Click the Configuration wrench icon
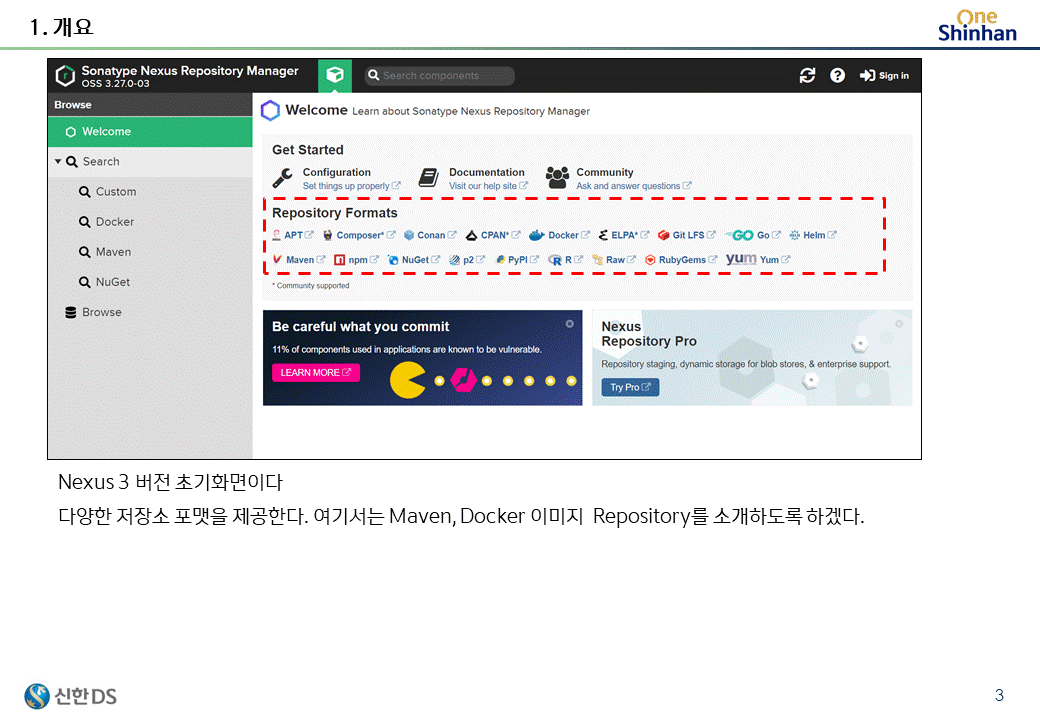The image size is (1040, 720). 283,178
